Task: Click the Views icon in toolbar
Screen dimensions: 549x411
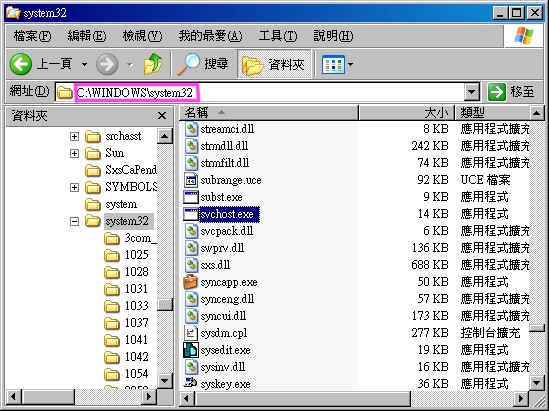Action: tap(333, 64)
